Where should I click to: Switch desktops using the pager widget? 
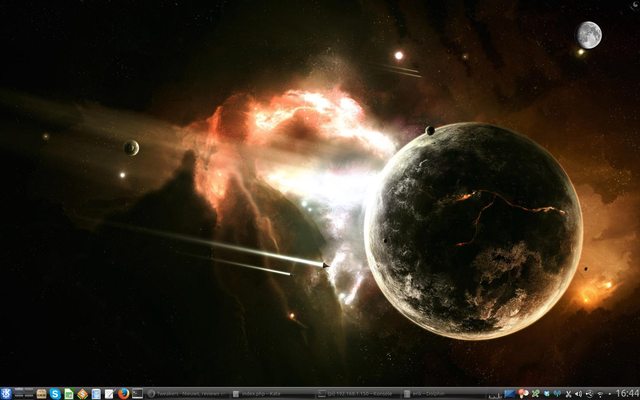click(24, 393)
